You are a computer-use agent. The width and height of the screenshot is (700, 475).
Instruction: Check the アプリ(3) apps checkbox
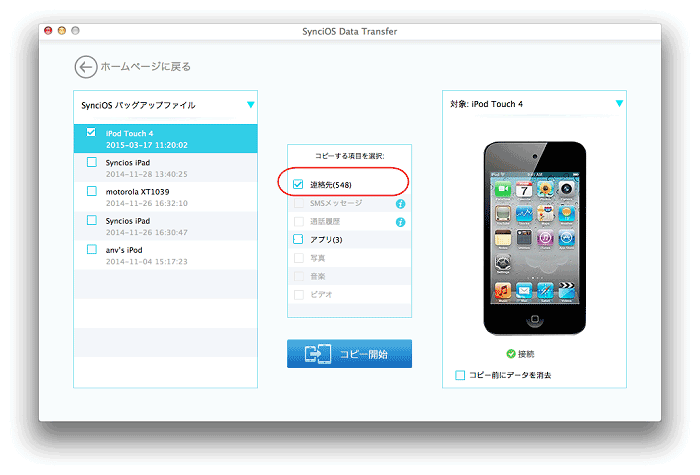click(x=298, y=239)
